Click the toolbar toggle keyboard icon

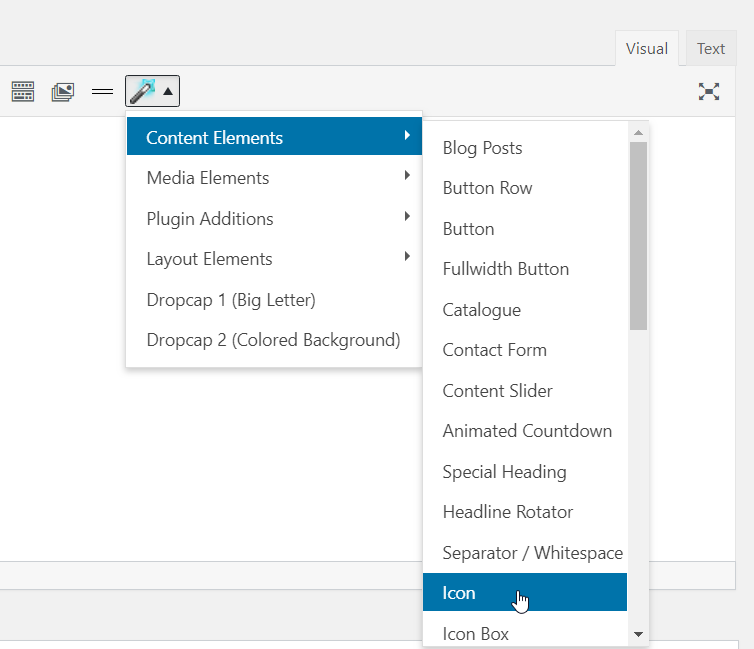pos(23,91)
